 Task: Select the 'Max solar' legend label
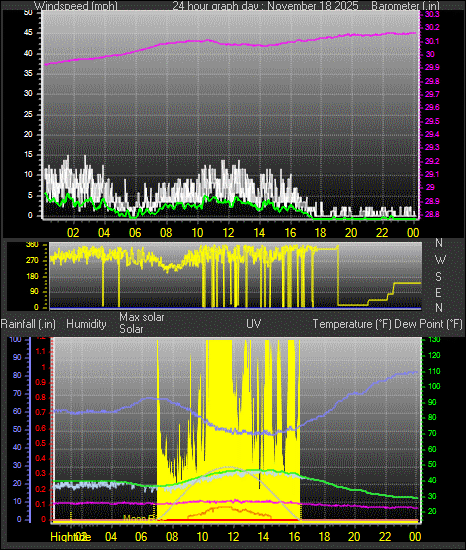(x=142, y=317)
